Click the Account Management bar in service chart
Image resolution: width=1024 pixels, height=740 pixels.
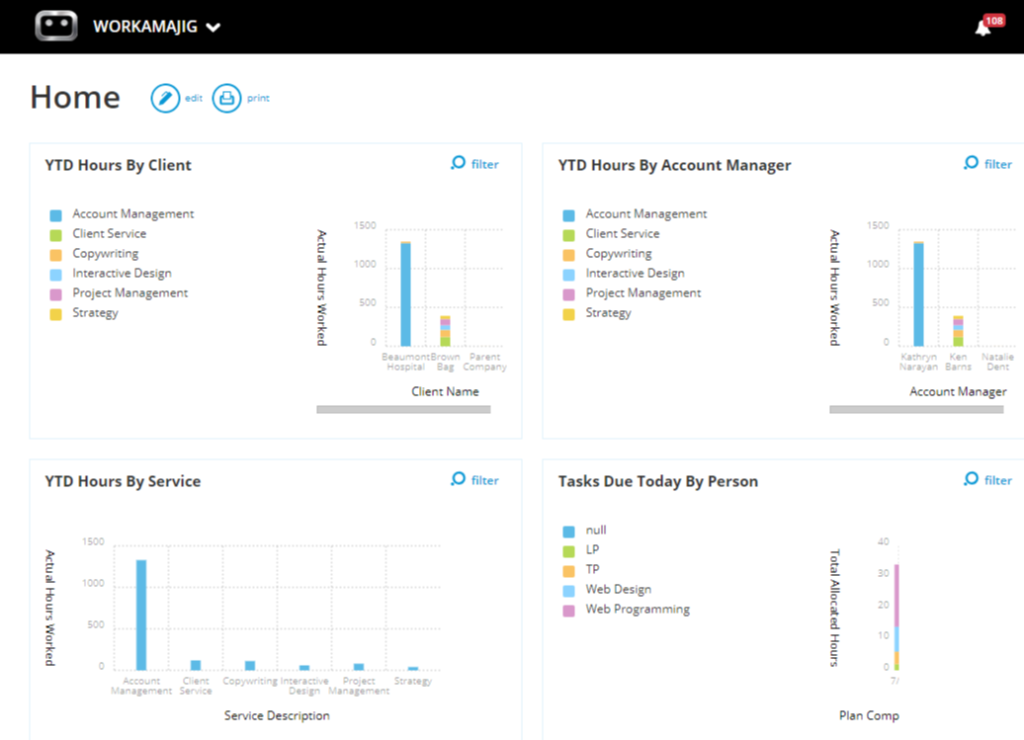pos(141,615)
